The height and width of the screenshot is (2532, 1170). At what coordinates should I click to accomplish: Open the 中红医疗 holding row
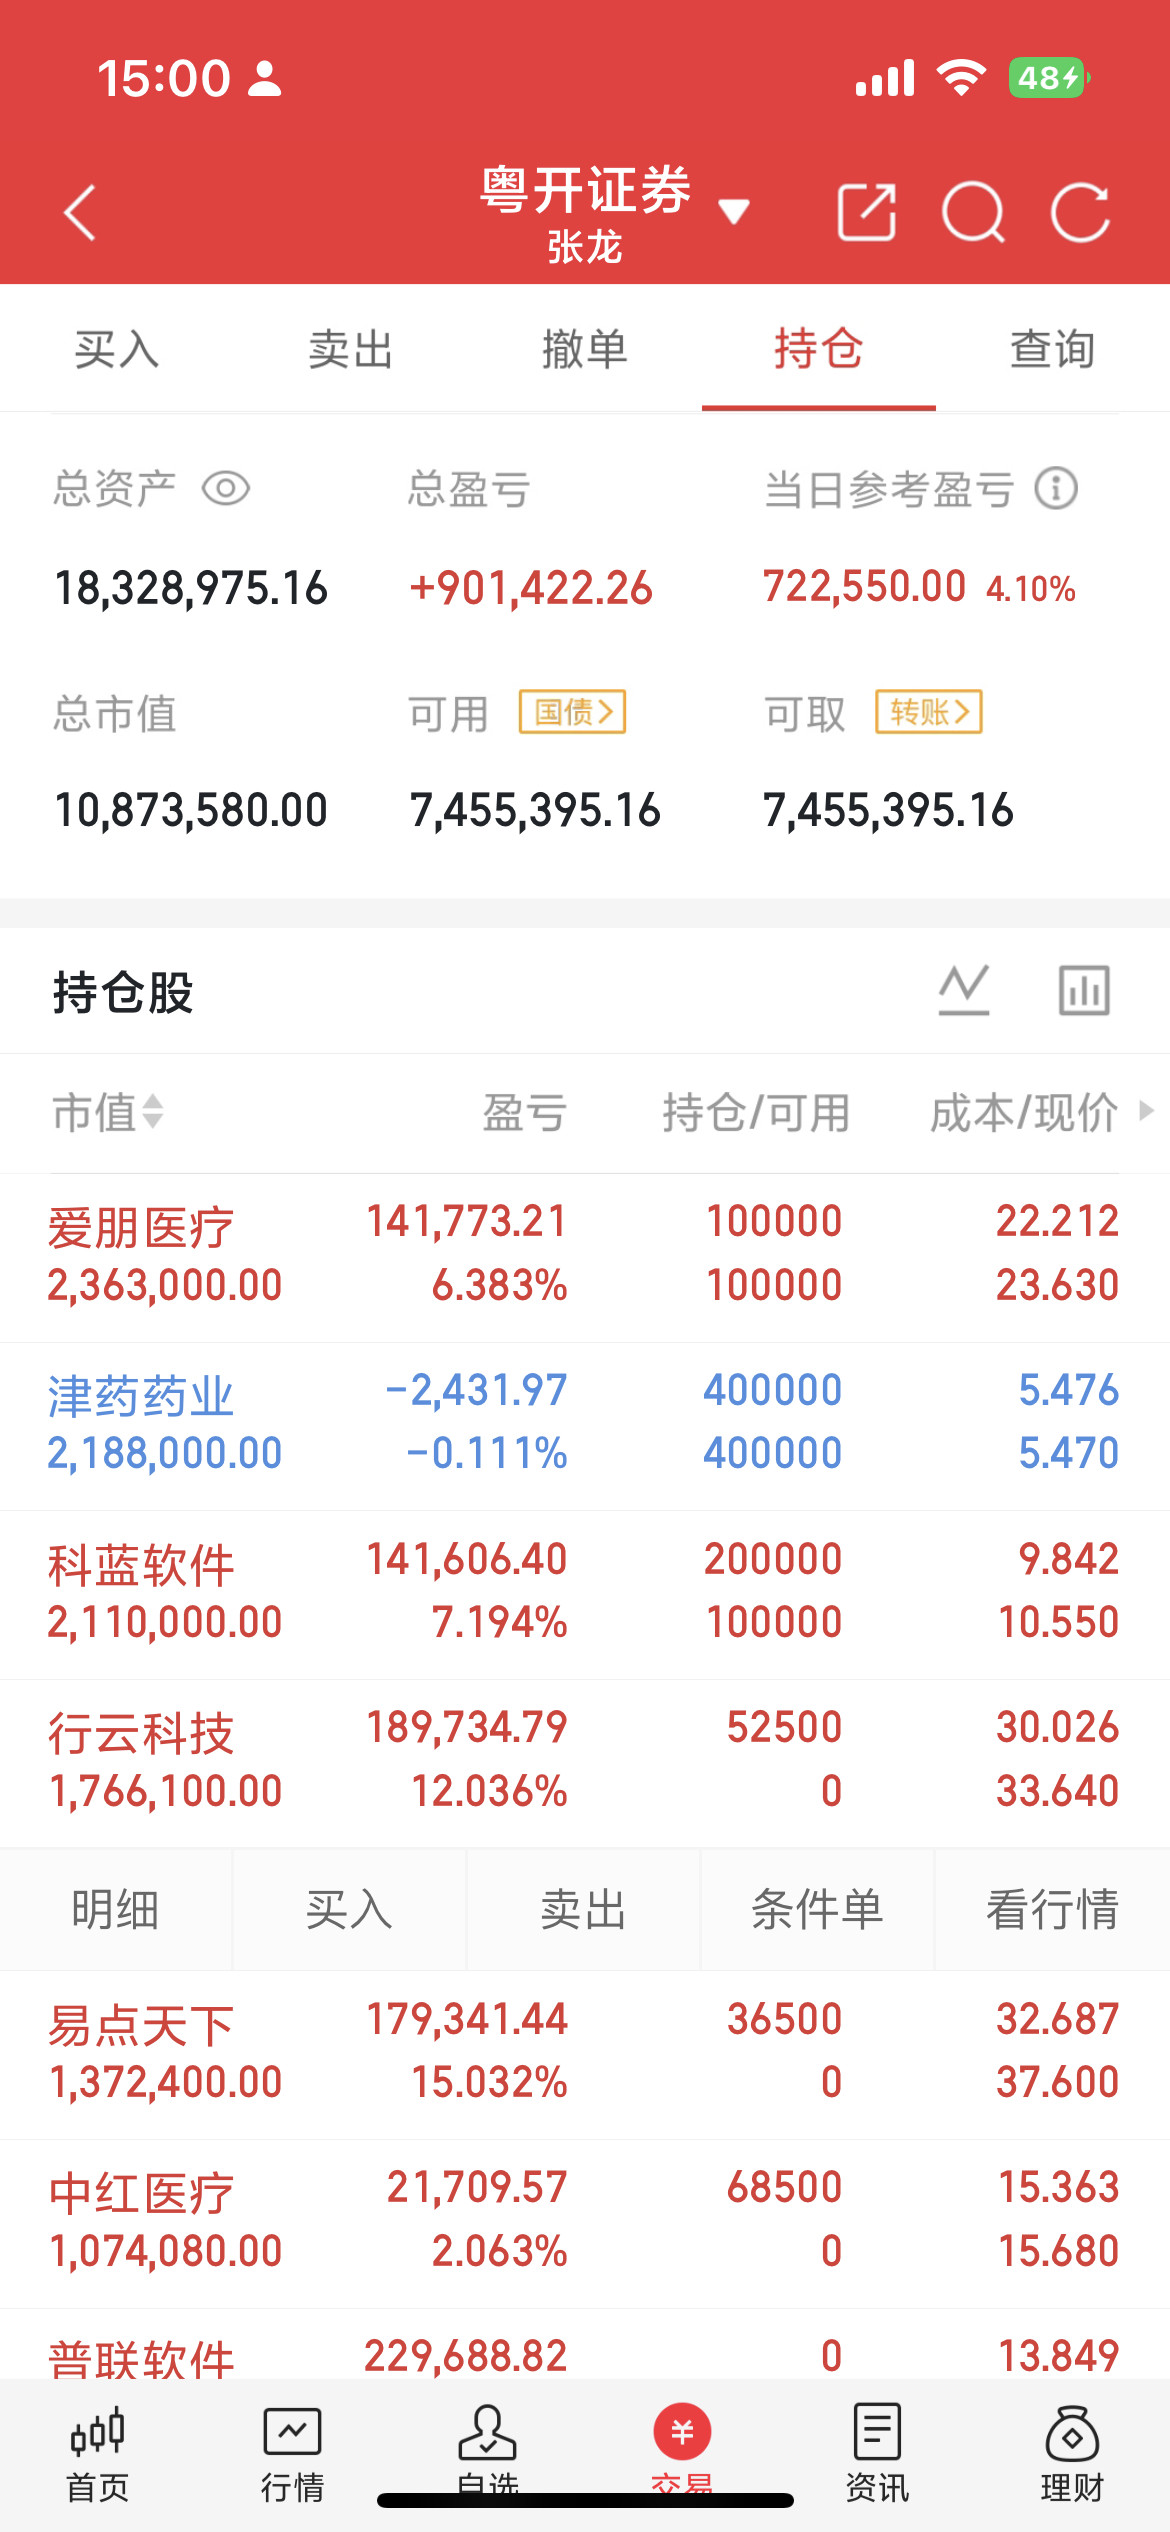pyautogui.click(x=585, y=2224)
